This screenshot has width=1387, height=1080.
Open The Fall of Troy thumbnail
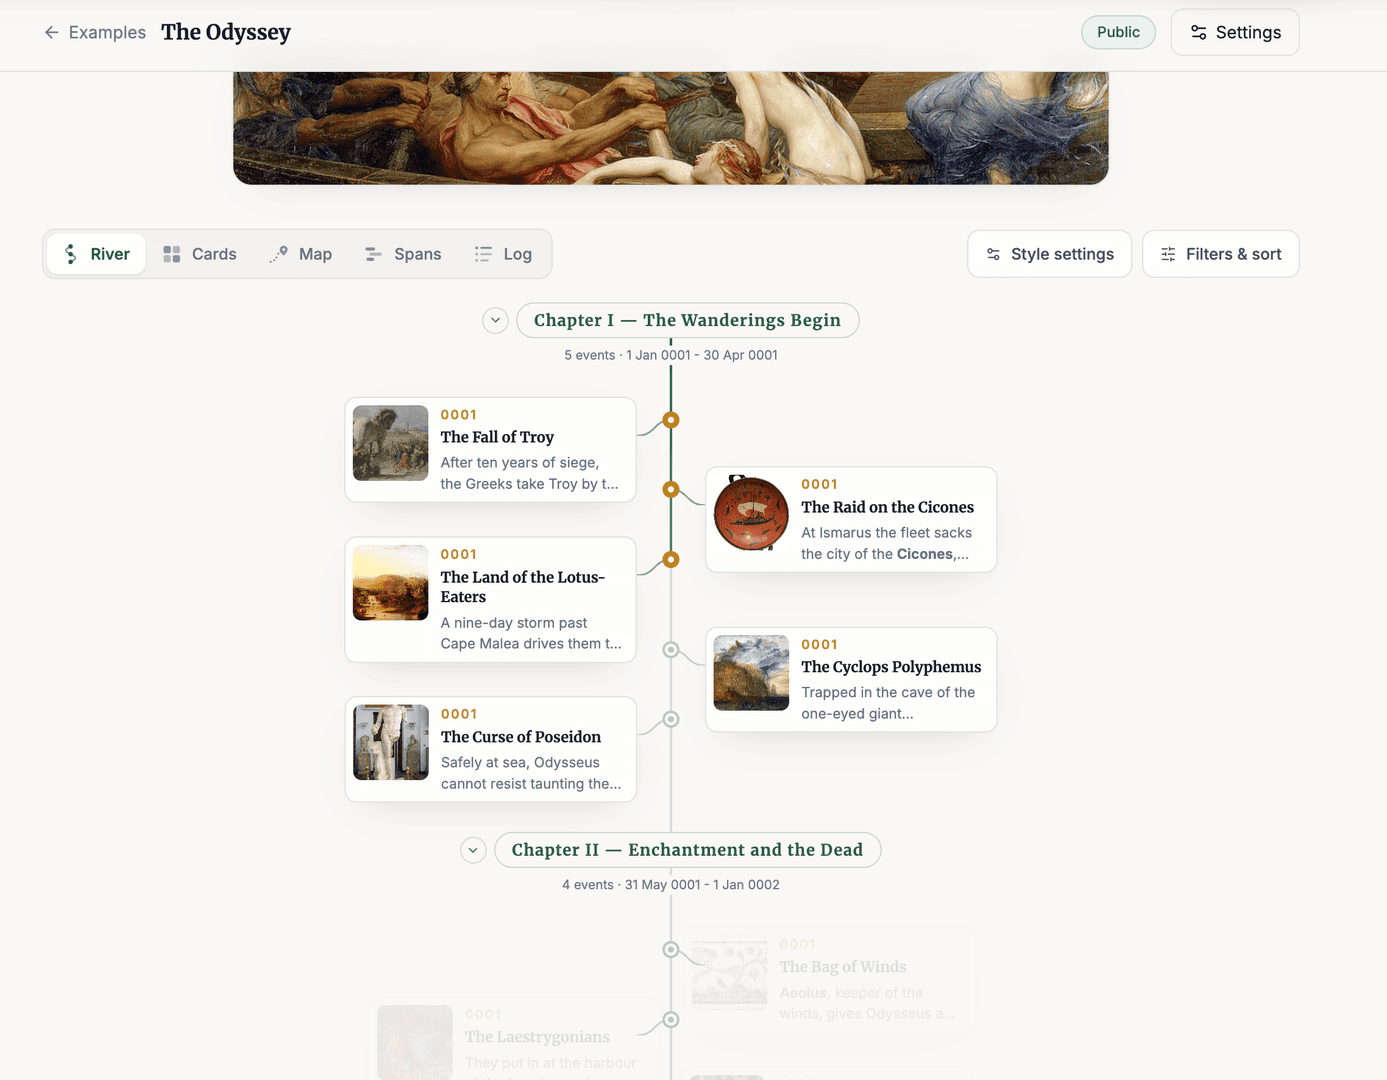coord(391,443)
